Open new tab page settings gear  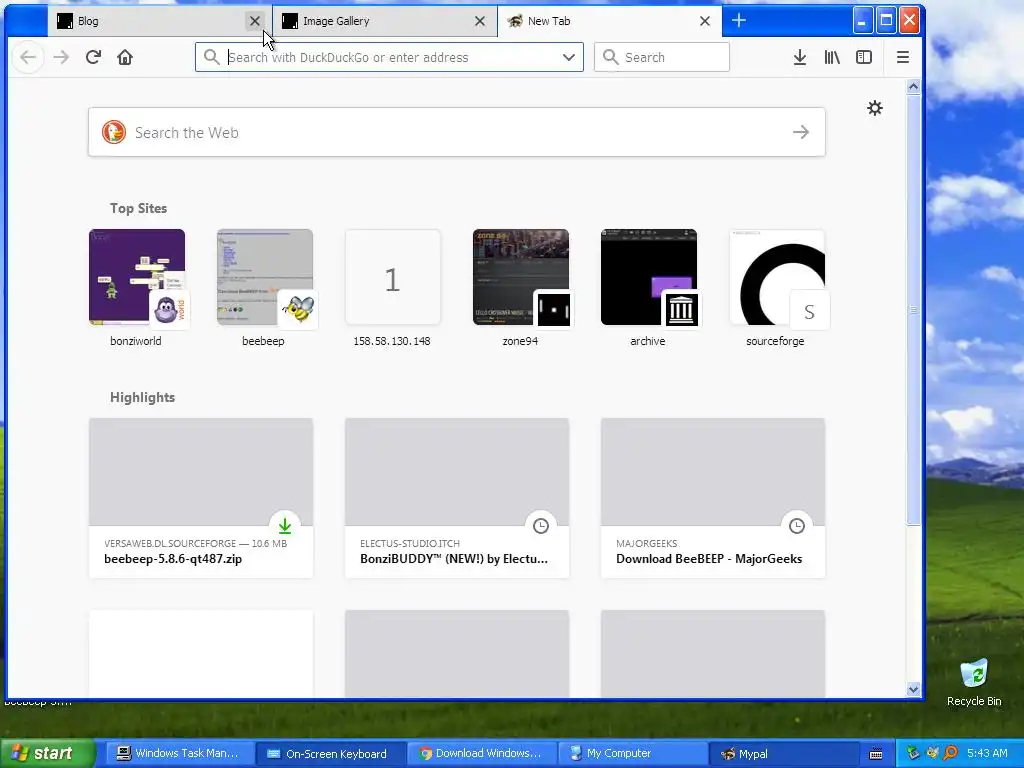pyautogui.click(x=874, y=108)
